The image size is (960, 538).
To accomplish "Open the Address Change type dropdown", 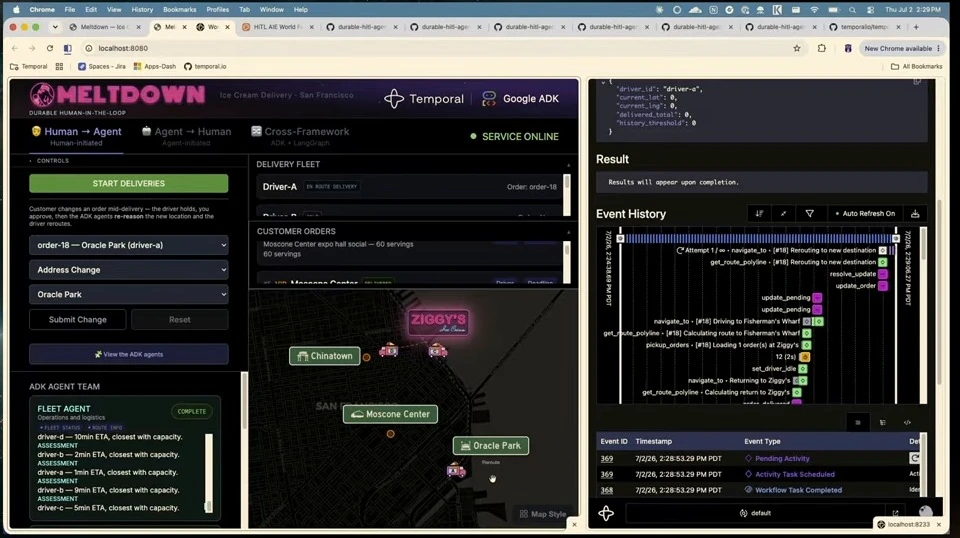I will [129, 269].
